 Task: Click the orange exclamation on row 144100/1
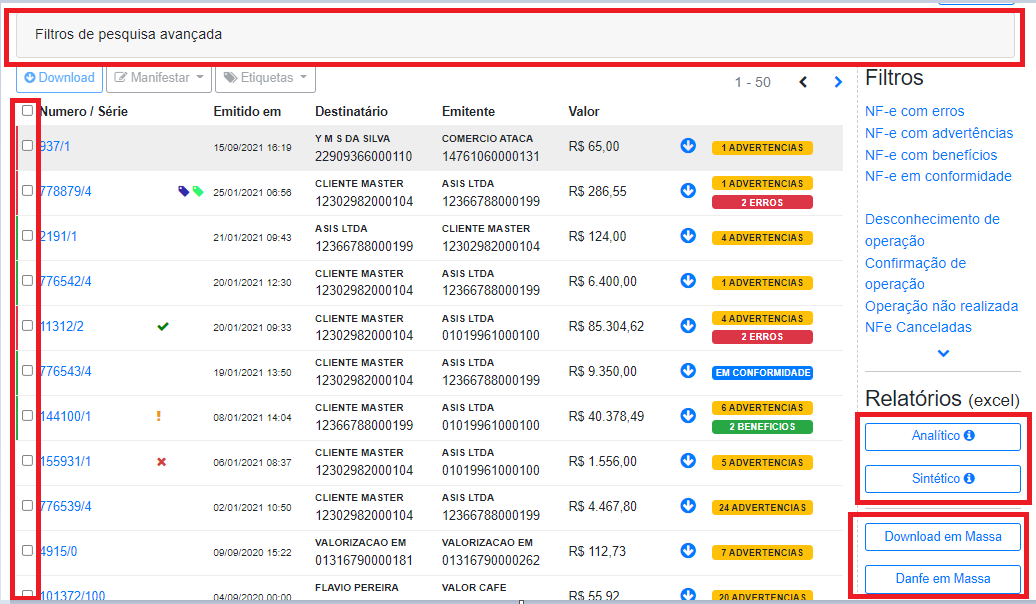159,416
